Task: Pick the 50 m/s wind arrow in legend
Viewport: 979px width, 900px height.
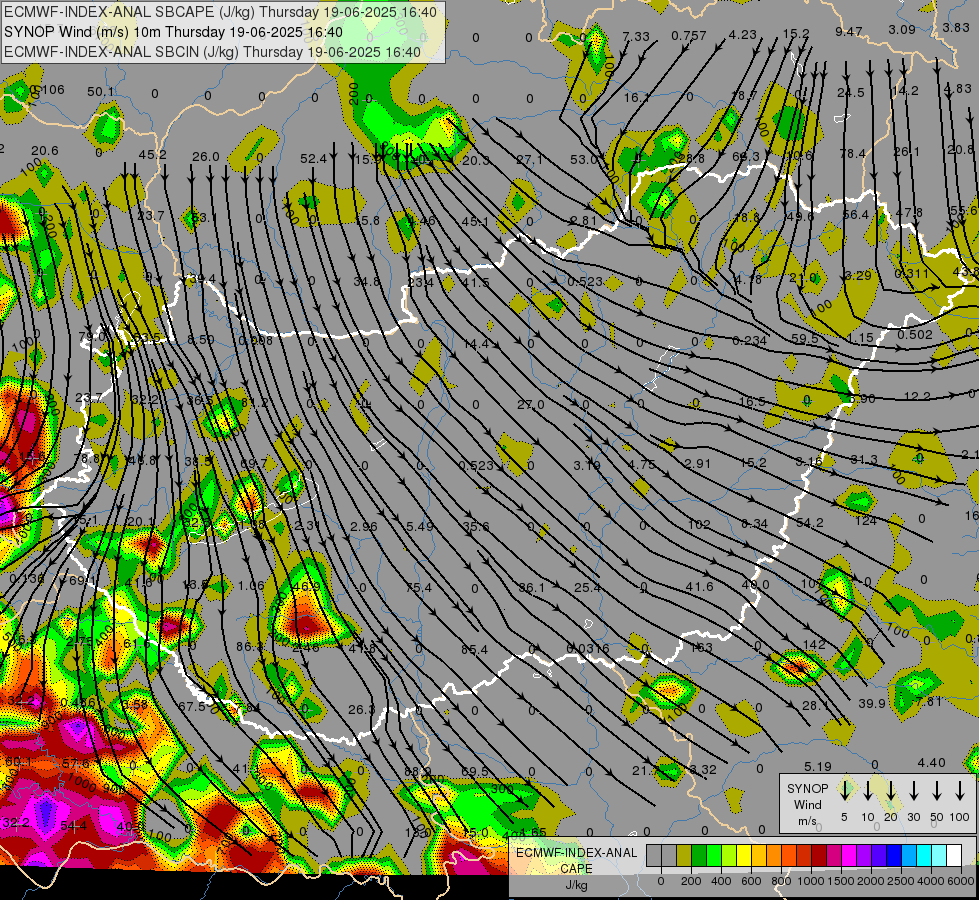Action: point(937,790)
